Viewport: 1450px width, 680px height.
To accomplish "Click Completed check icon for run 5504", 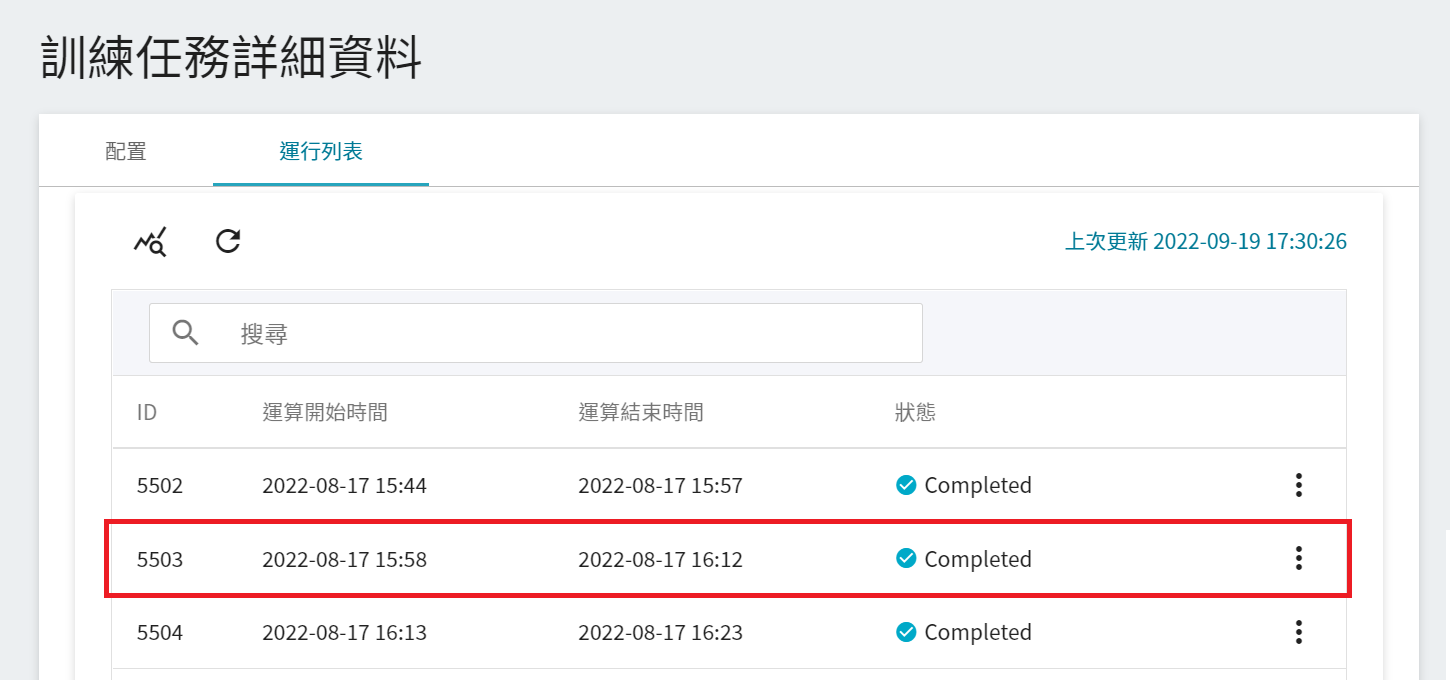I will pos(906,632).
